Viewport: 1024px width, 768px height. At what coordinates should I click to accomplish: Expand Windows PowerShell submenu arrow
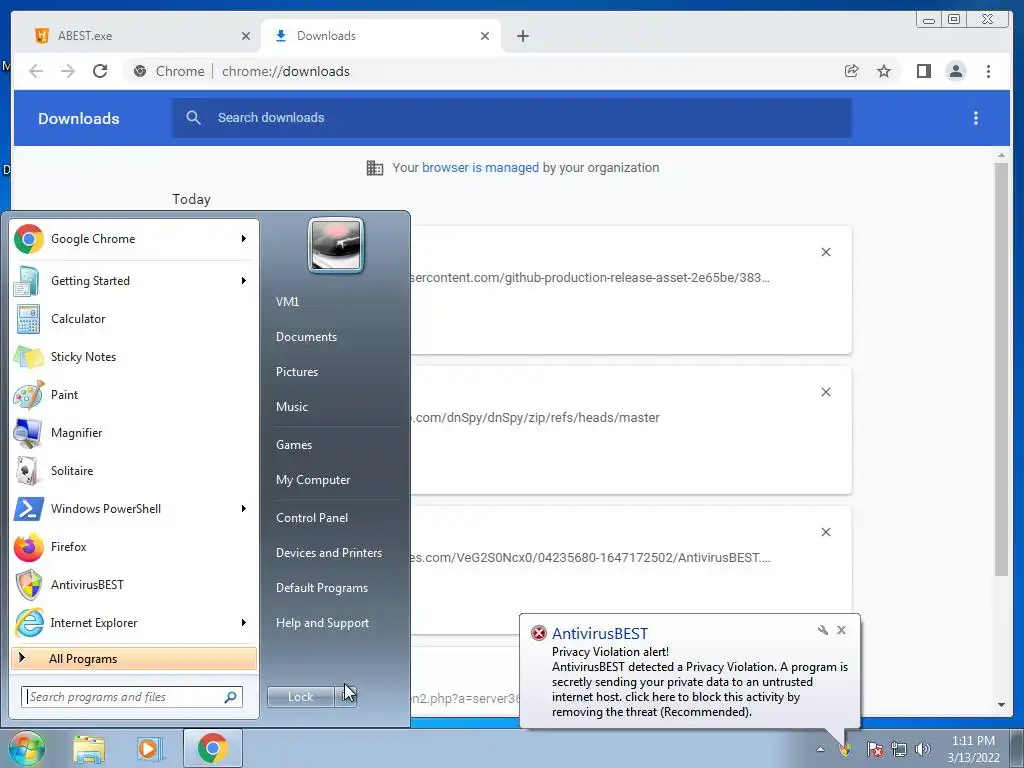point(244,509)
